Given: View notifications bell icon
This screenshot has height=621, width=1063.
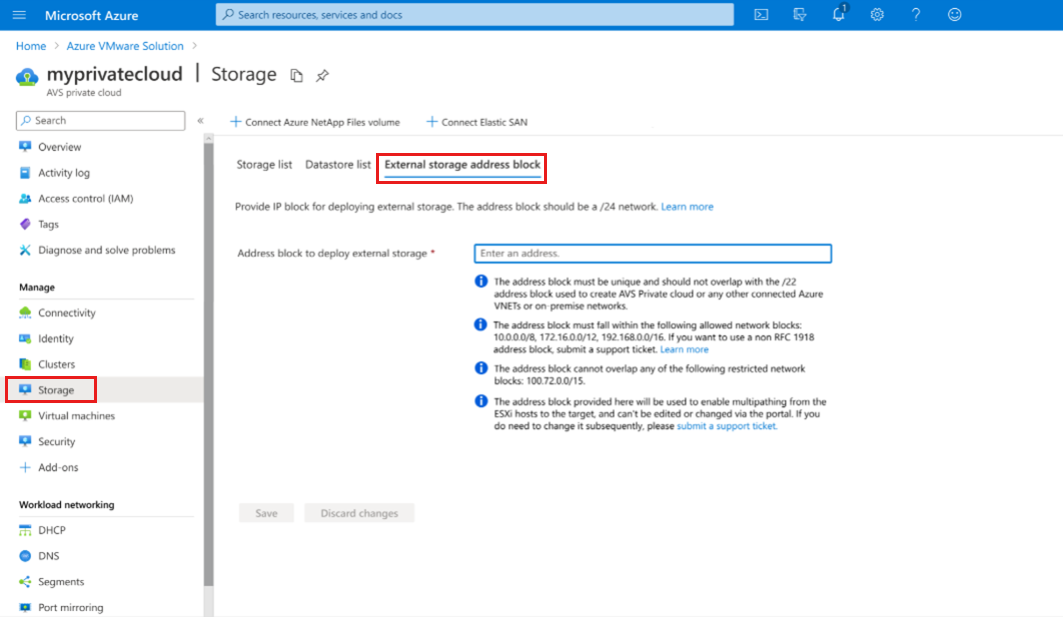Looking at the screenshot, I should pos(839,14).
